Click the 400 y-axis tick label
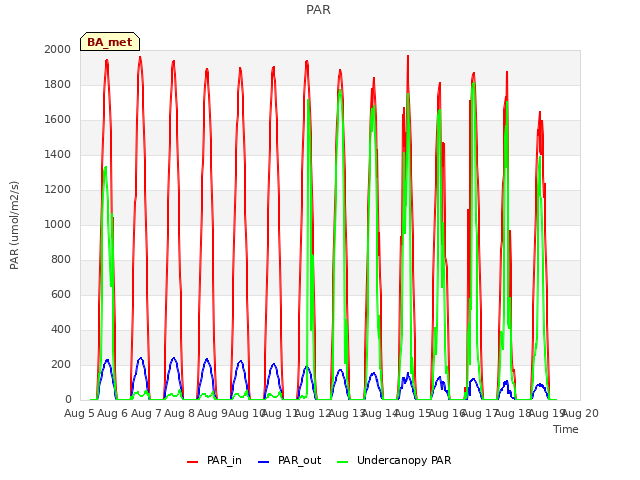 [61, 329]
